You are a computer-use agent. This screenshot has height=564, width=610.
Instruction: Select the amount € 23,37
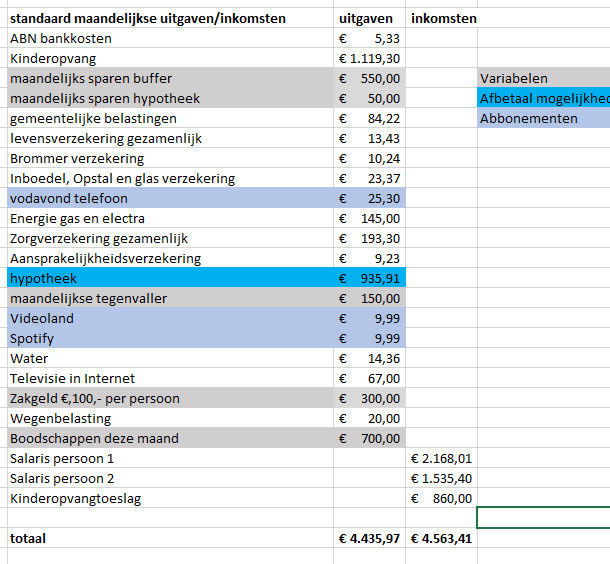tap(369, 179)
